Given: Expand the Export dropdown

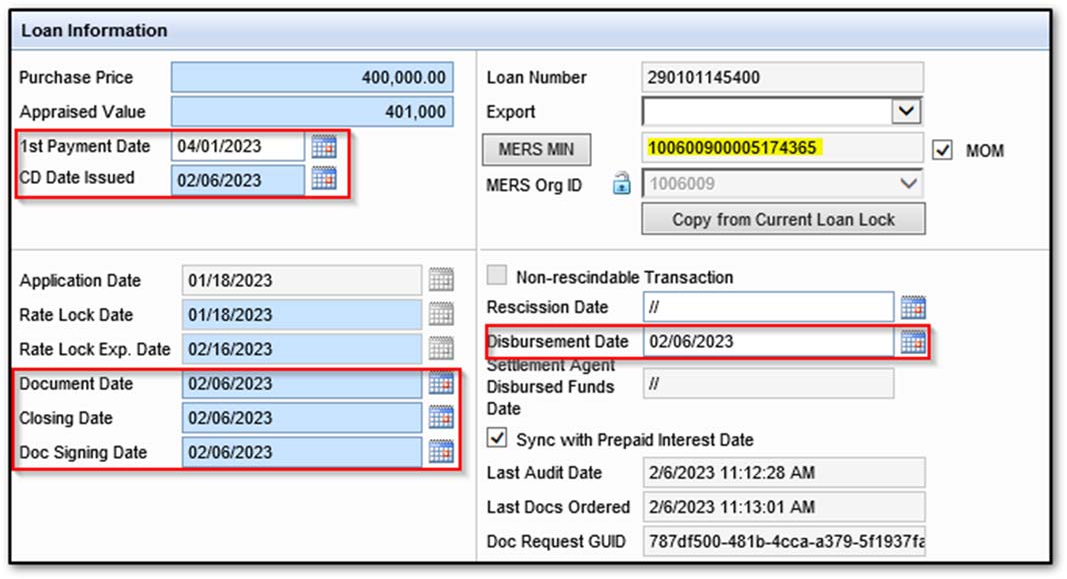Looking at the screenshot, I should [906, 111].
